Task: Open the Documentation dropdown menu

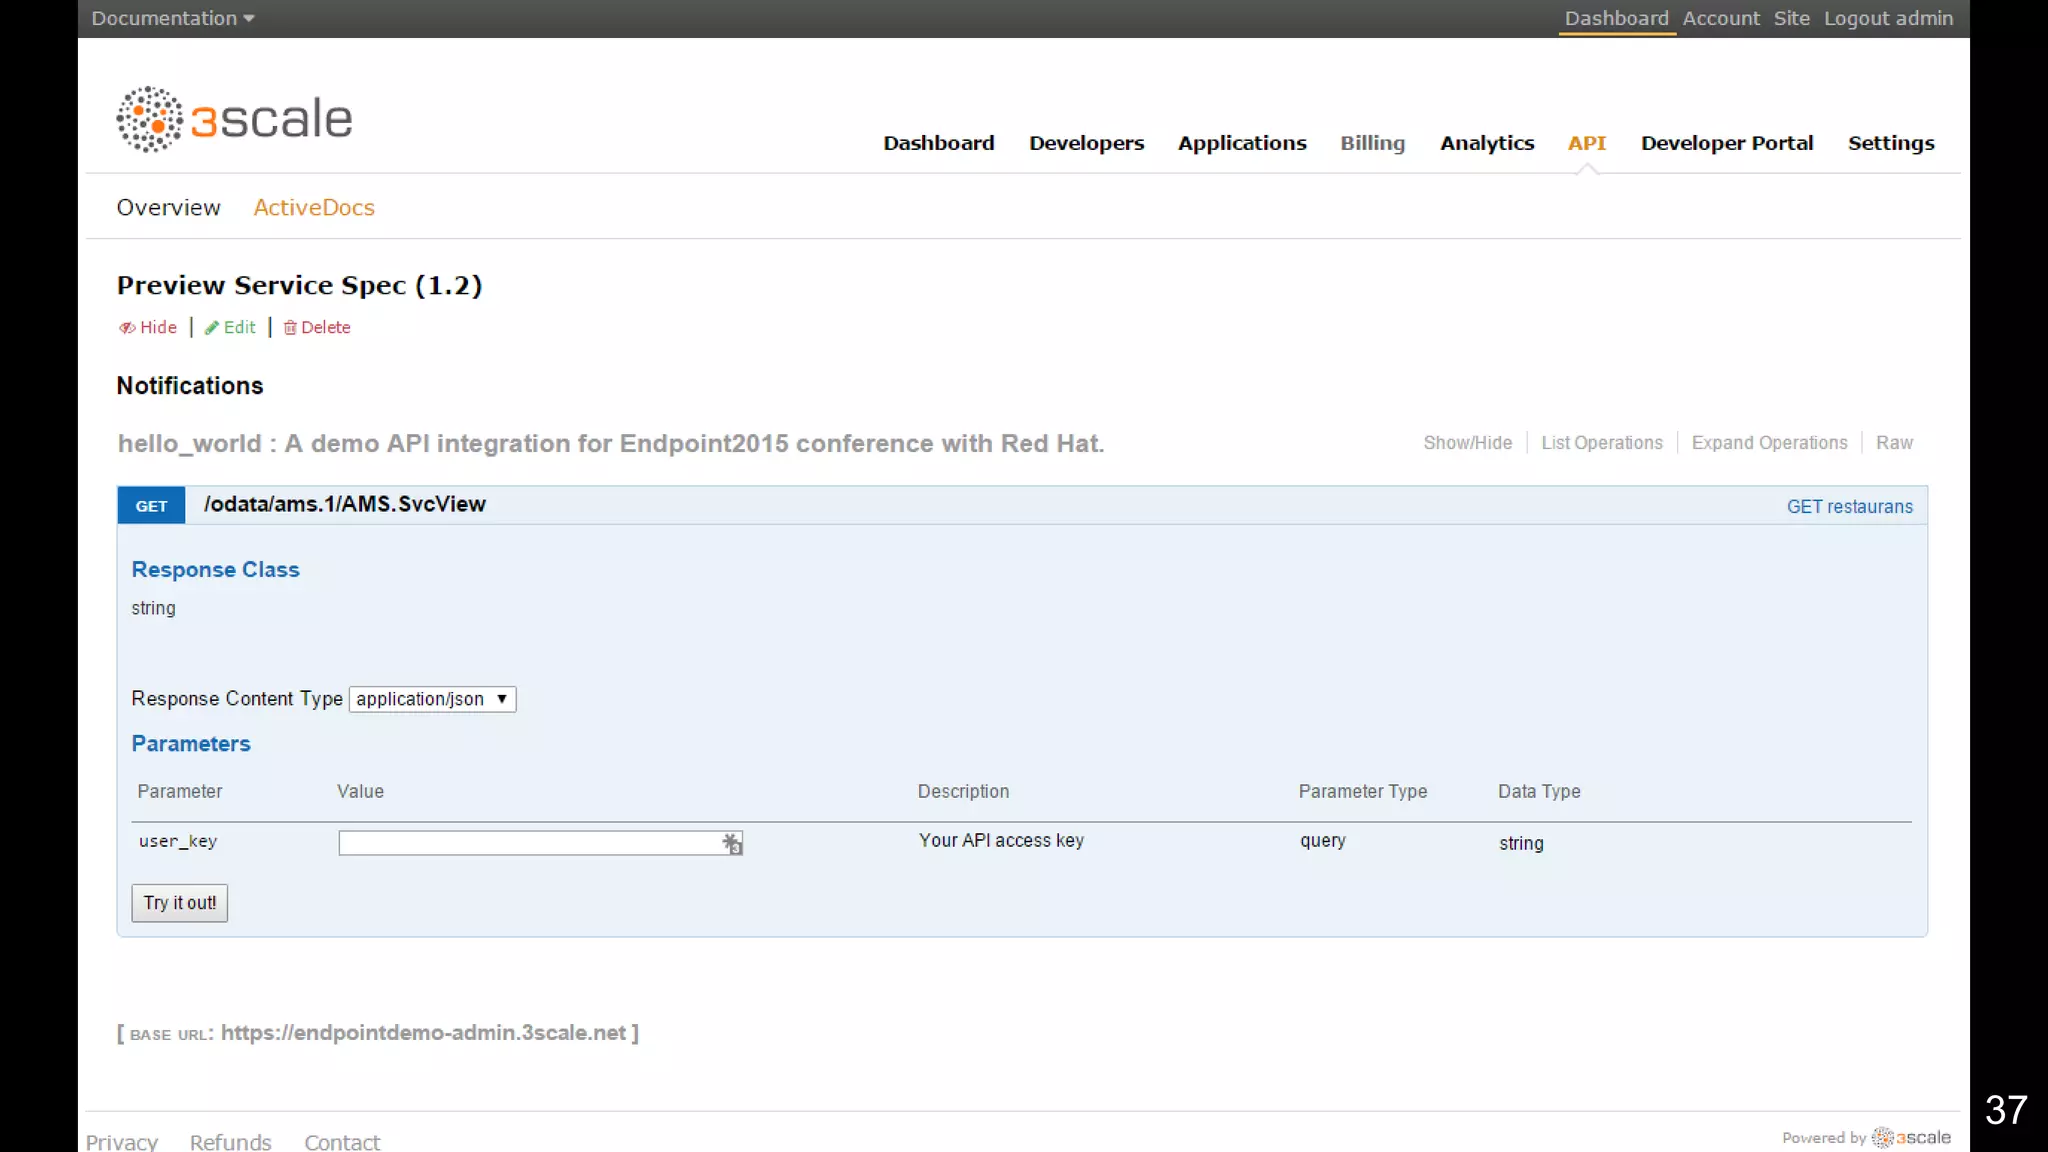Action: pos(172,18)
